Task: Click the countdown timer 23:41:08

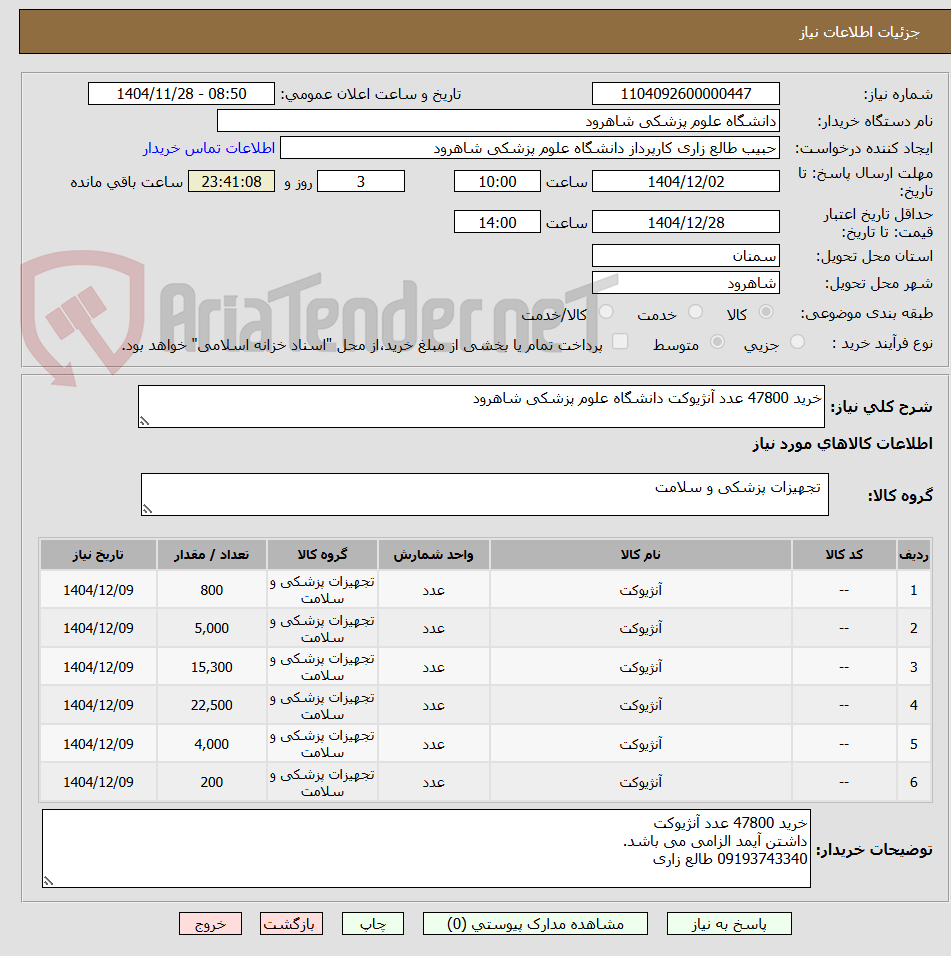Action: point(232,182)
